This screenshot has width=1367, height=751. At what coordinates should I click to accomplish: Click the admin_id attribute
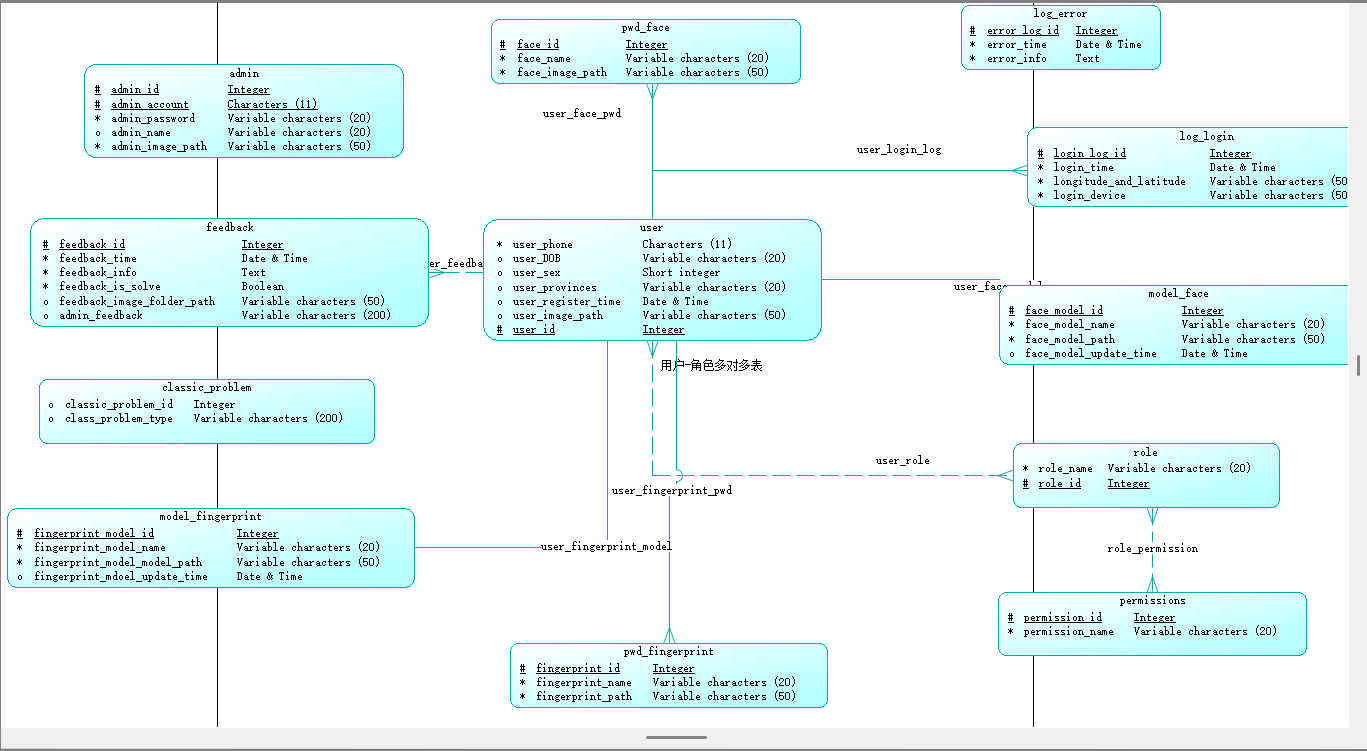(135, 90)
